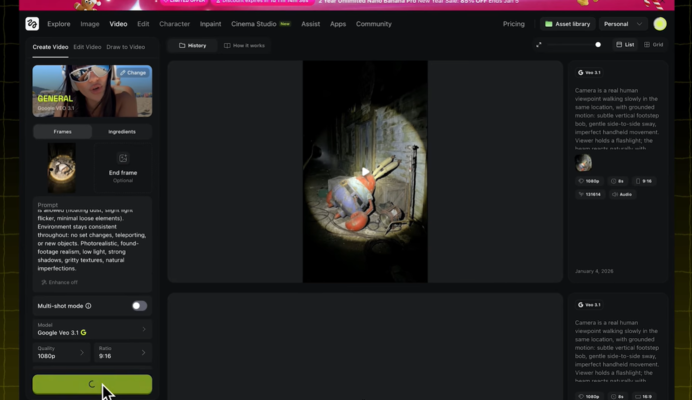The height and width of the screenshot is (400, 692).
Task: Add an optional End frame
Action: [123, 168]
